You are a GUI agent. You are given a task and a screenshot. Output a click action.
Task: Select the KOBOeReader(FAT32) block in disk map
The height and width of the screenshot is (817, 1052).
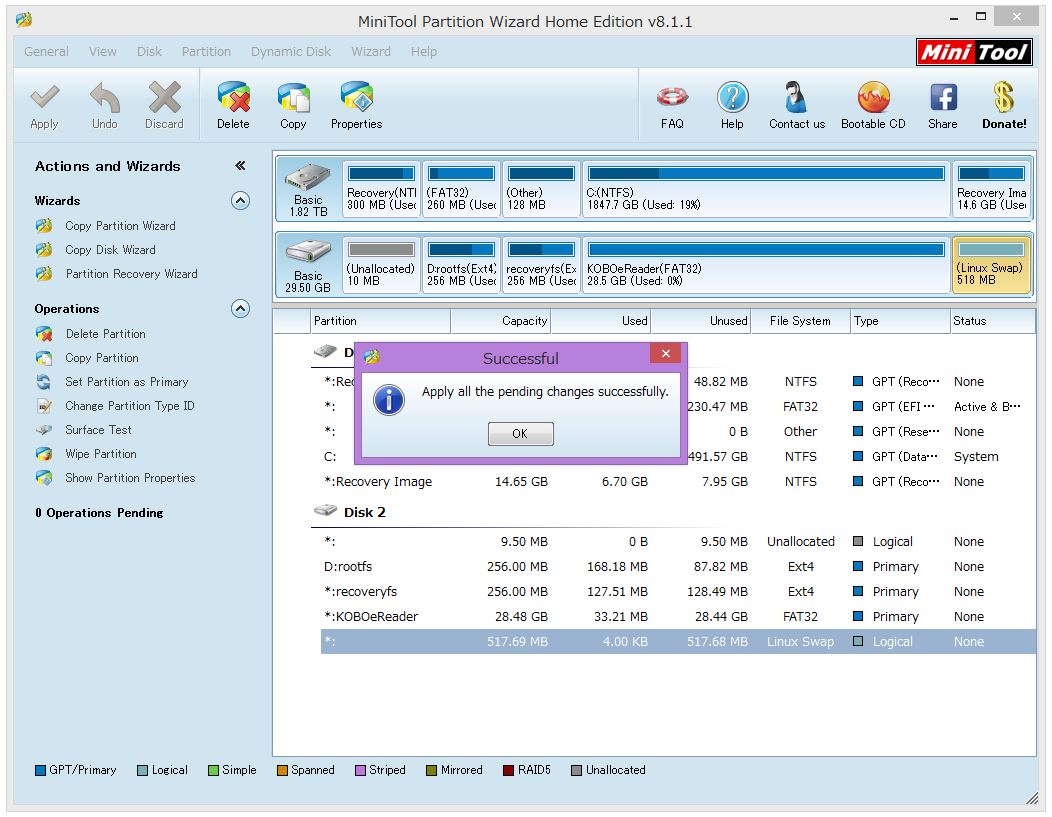tap(766, 265)
